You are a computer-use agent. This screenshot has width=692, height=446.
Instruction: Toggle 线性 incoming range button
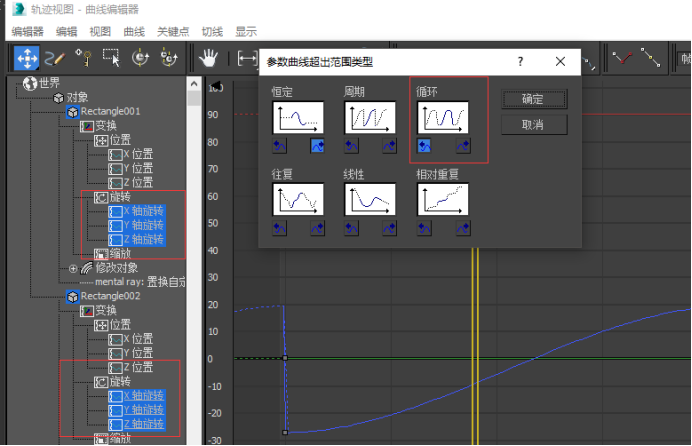[351, 228]
